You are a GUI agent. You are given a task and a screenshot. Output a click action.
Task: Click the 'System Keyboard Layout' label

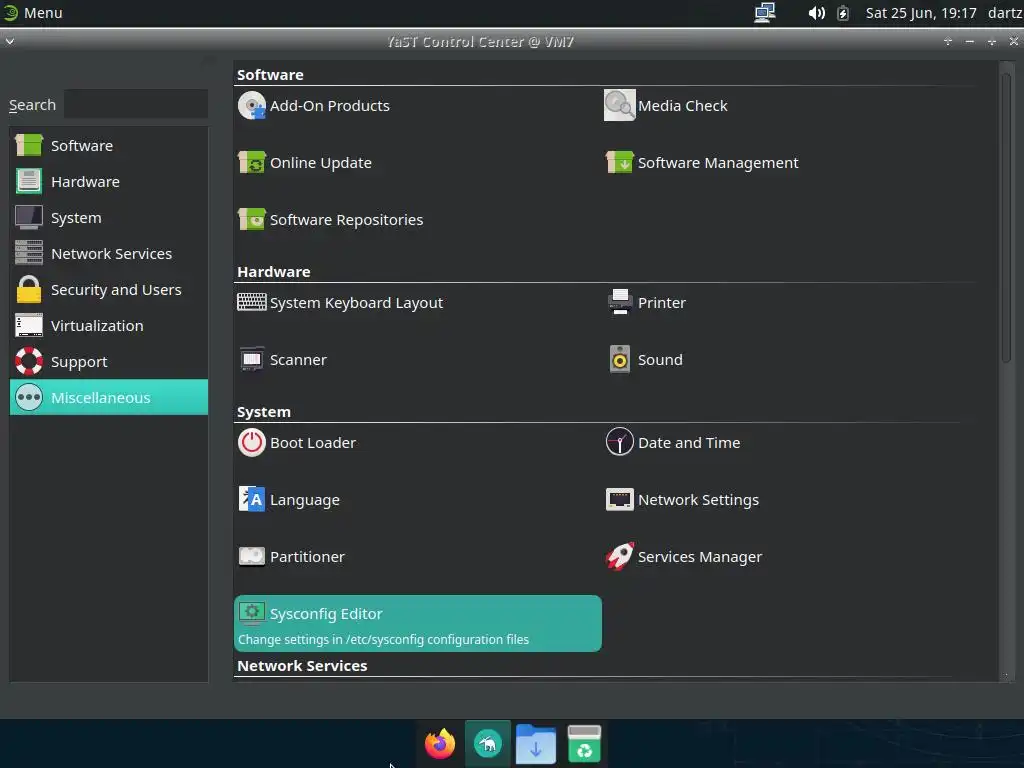(x=356, y=303)
